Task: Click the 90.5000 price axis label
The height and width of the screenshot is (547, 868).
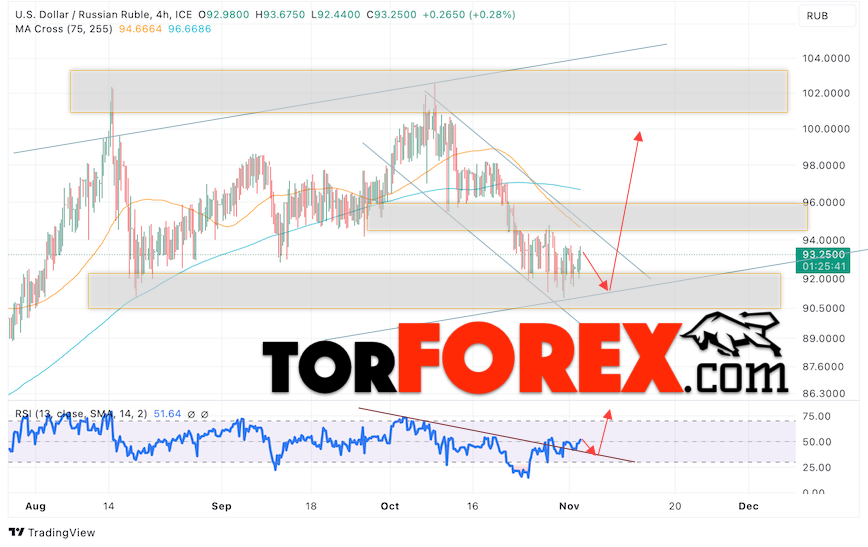Action: click(x=826, y=308)
